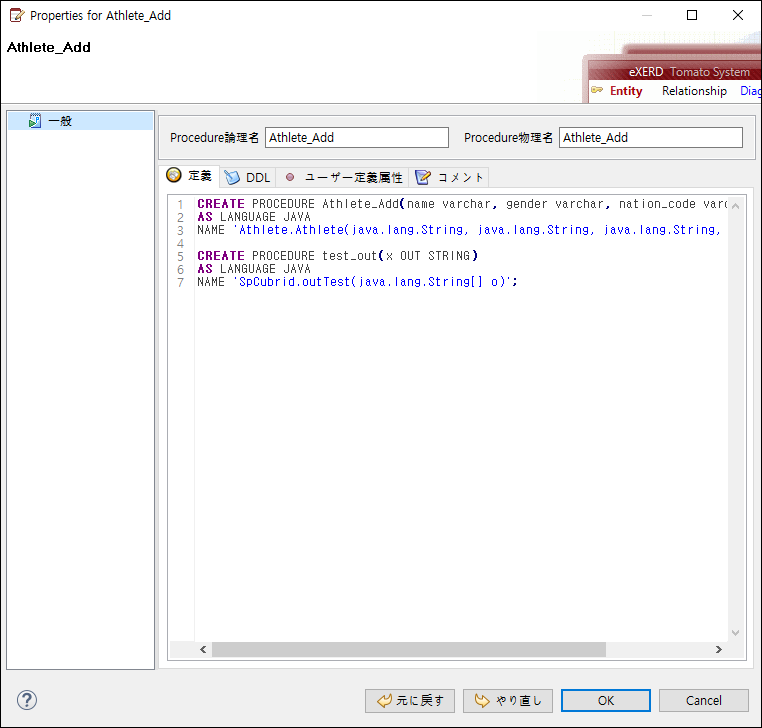Click 'AS LANGUAGE JAVA' on line 6
The height and width of the screenshot is (728, 762).
click(254, 269)
